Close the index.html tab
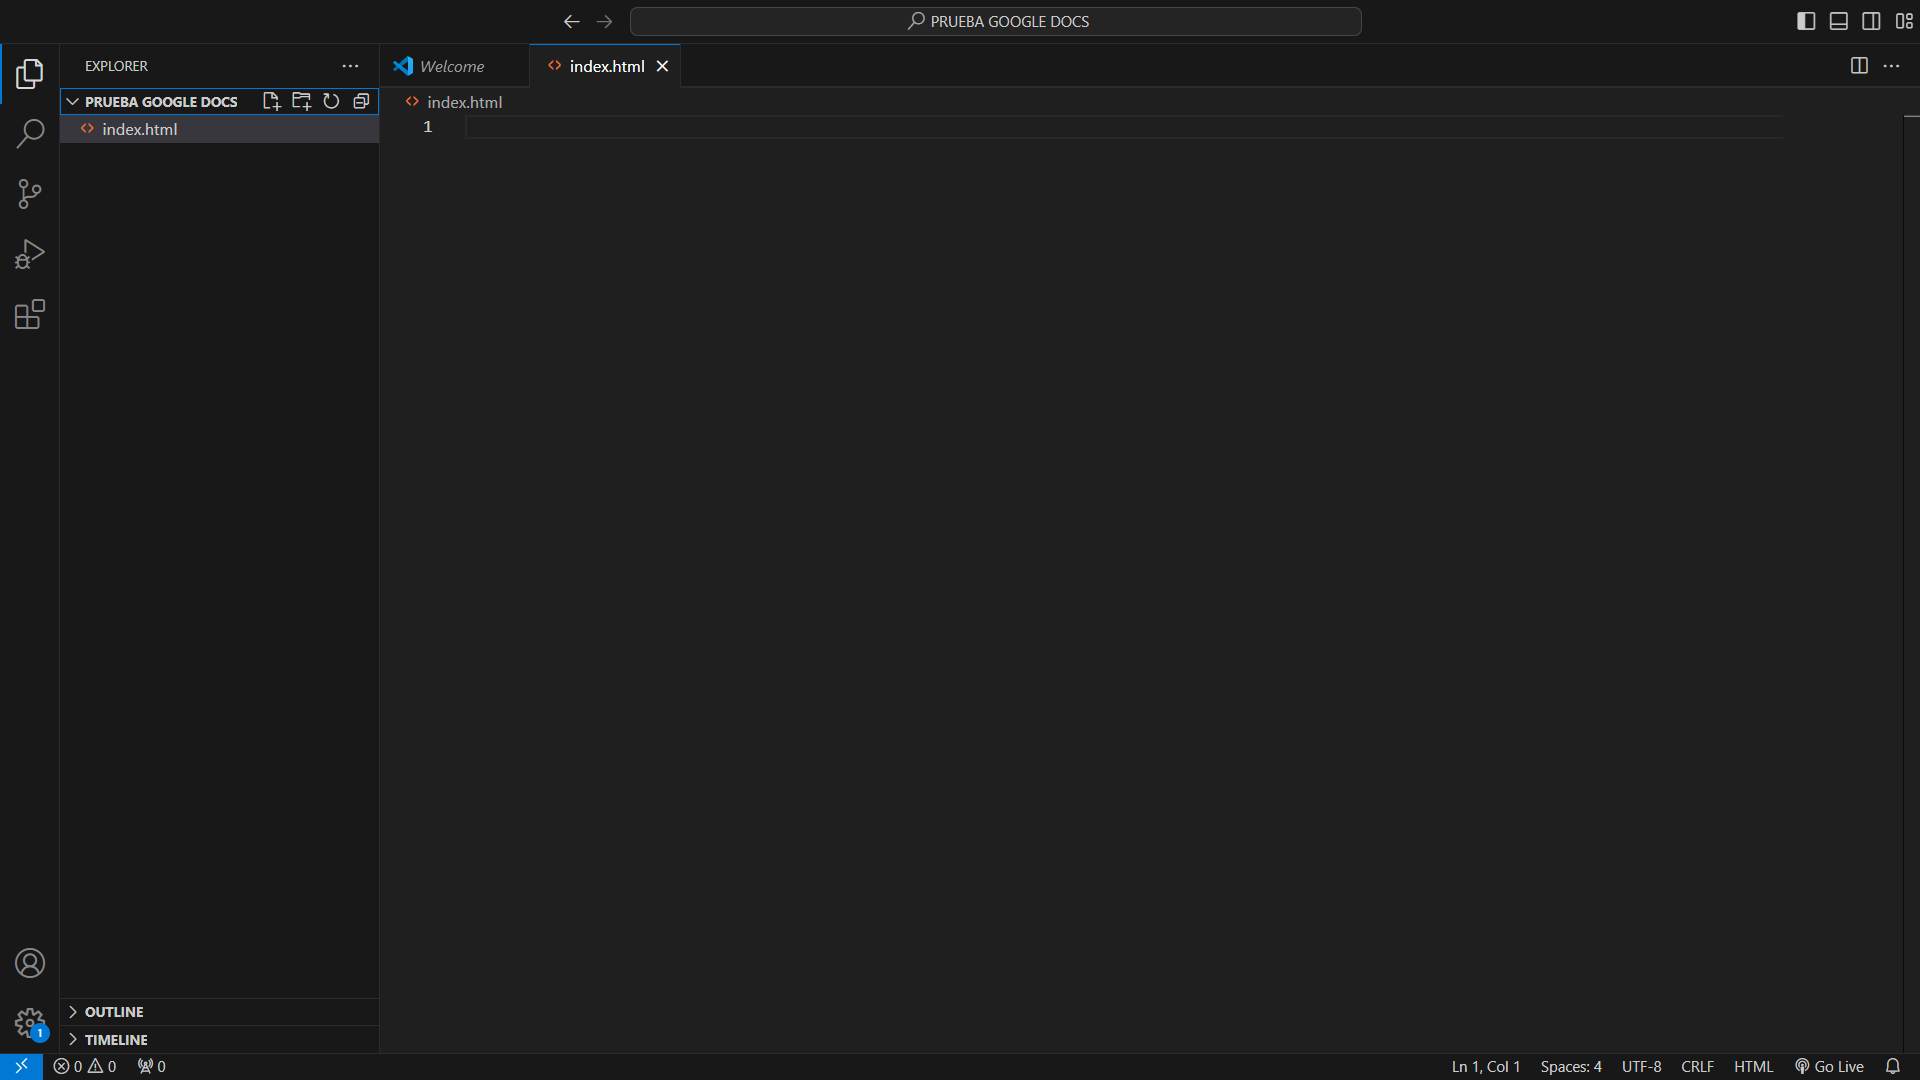The image size is (1920, 1080). pyautogui.click(x=662, y=66)
